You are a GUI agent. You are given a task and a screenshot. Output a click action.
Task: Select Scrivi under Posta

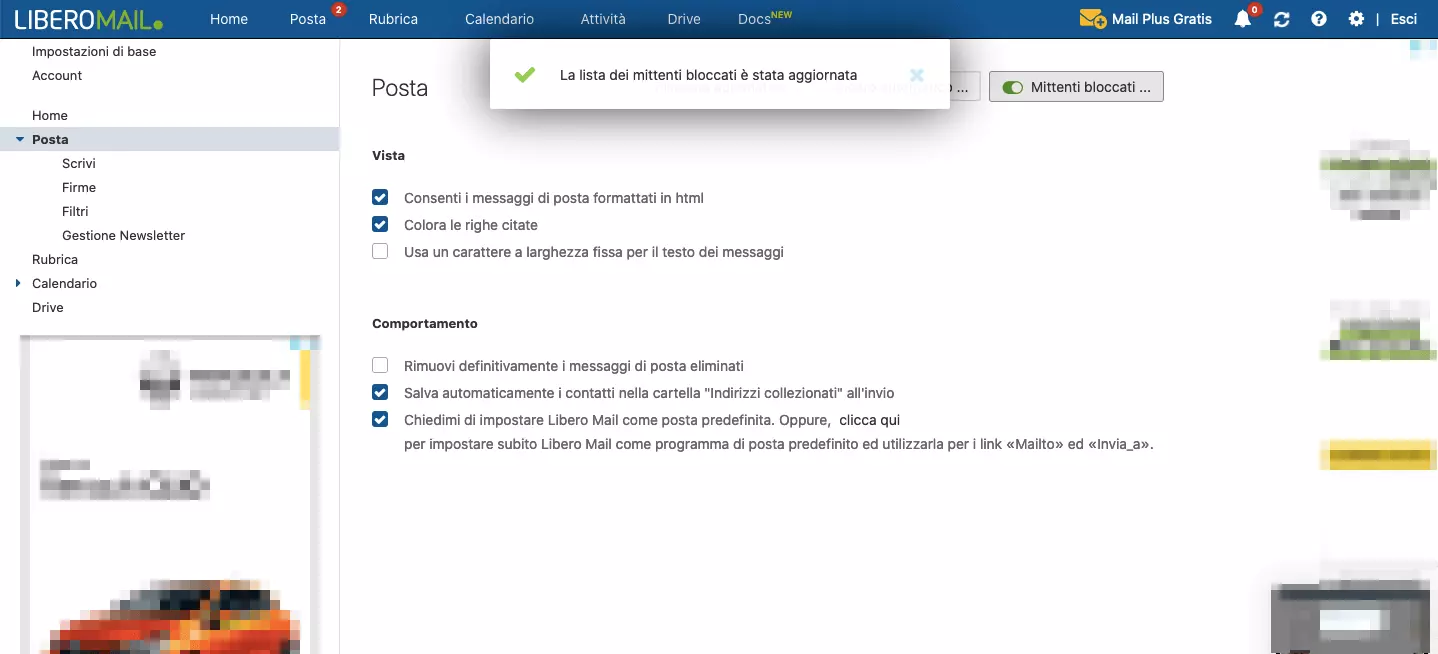79,164
